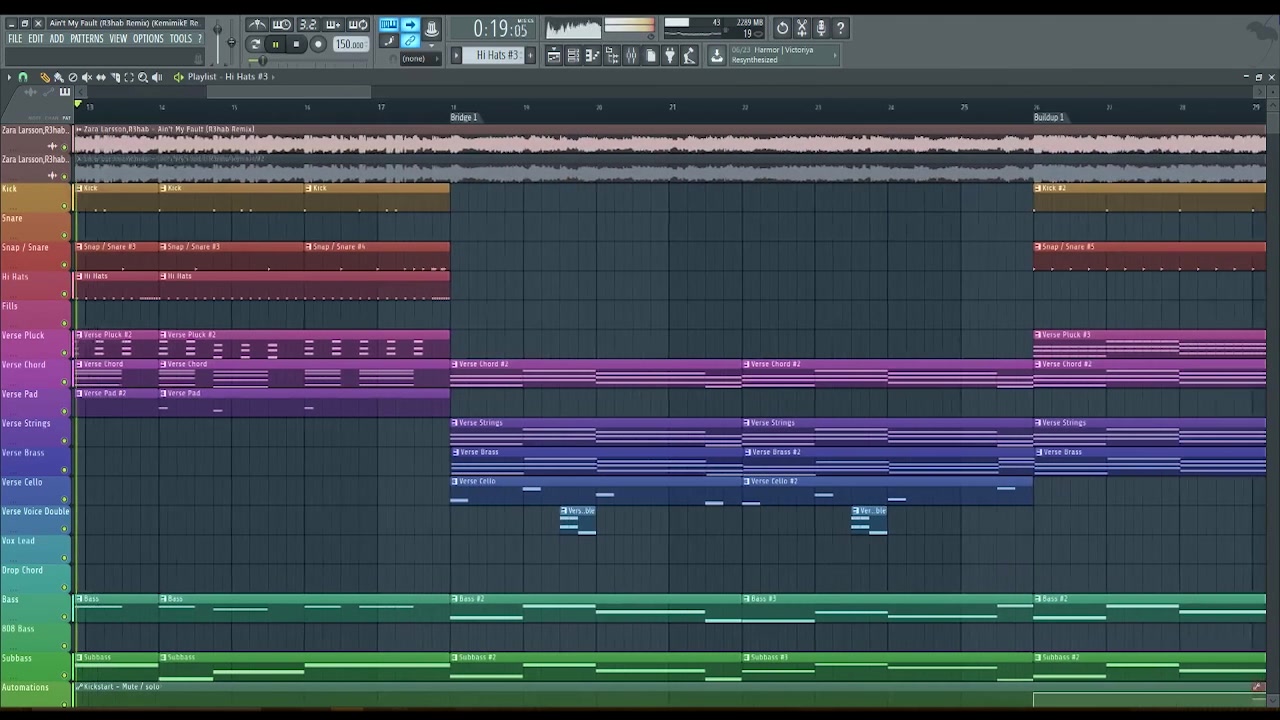Pause playback with the pause button
The height and width of the screenshot is (720, 1280).
pos(275,44)
